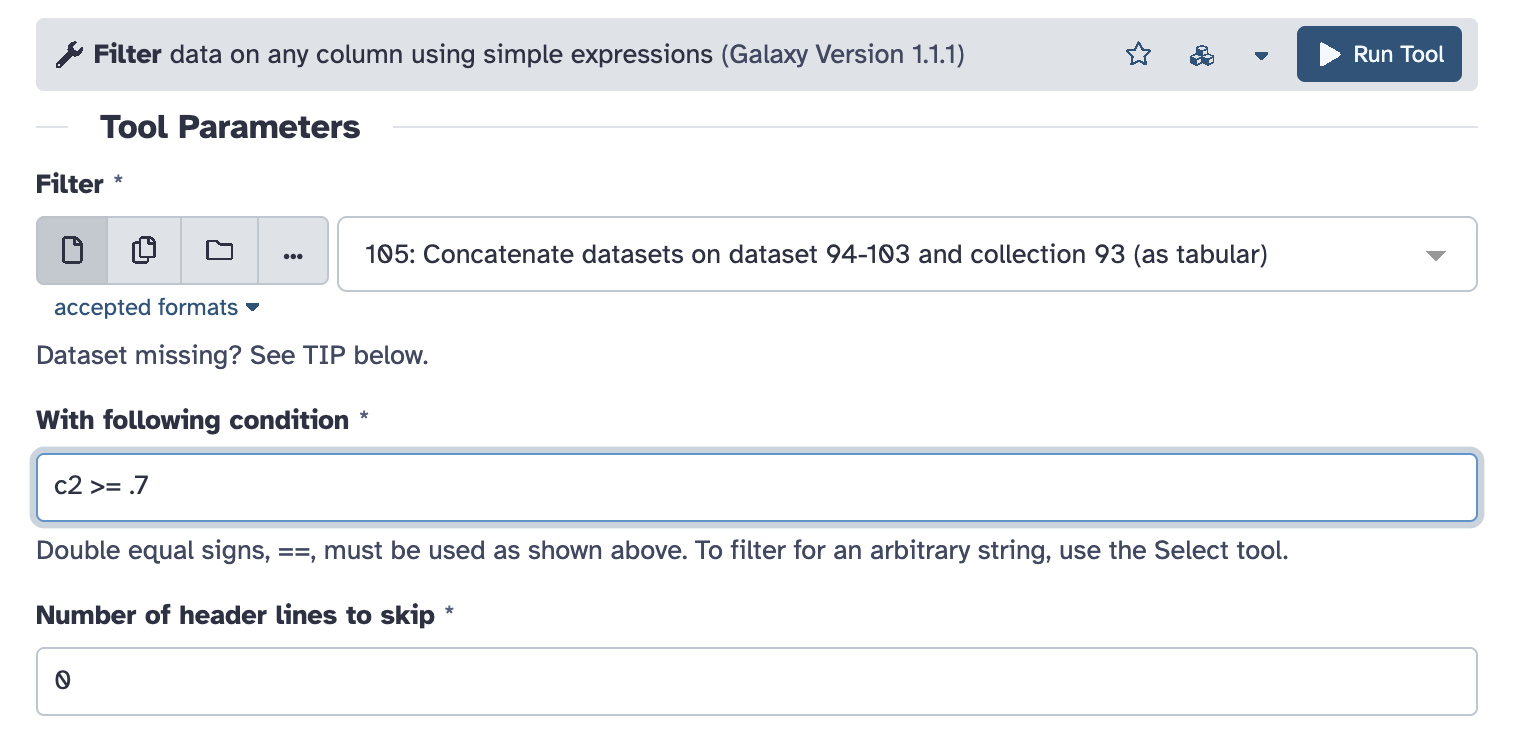Click 'Dataset missing? See TIP below' text

[x=232, y=356]
